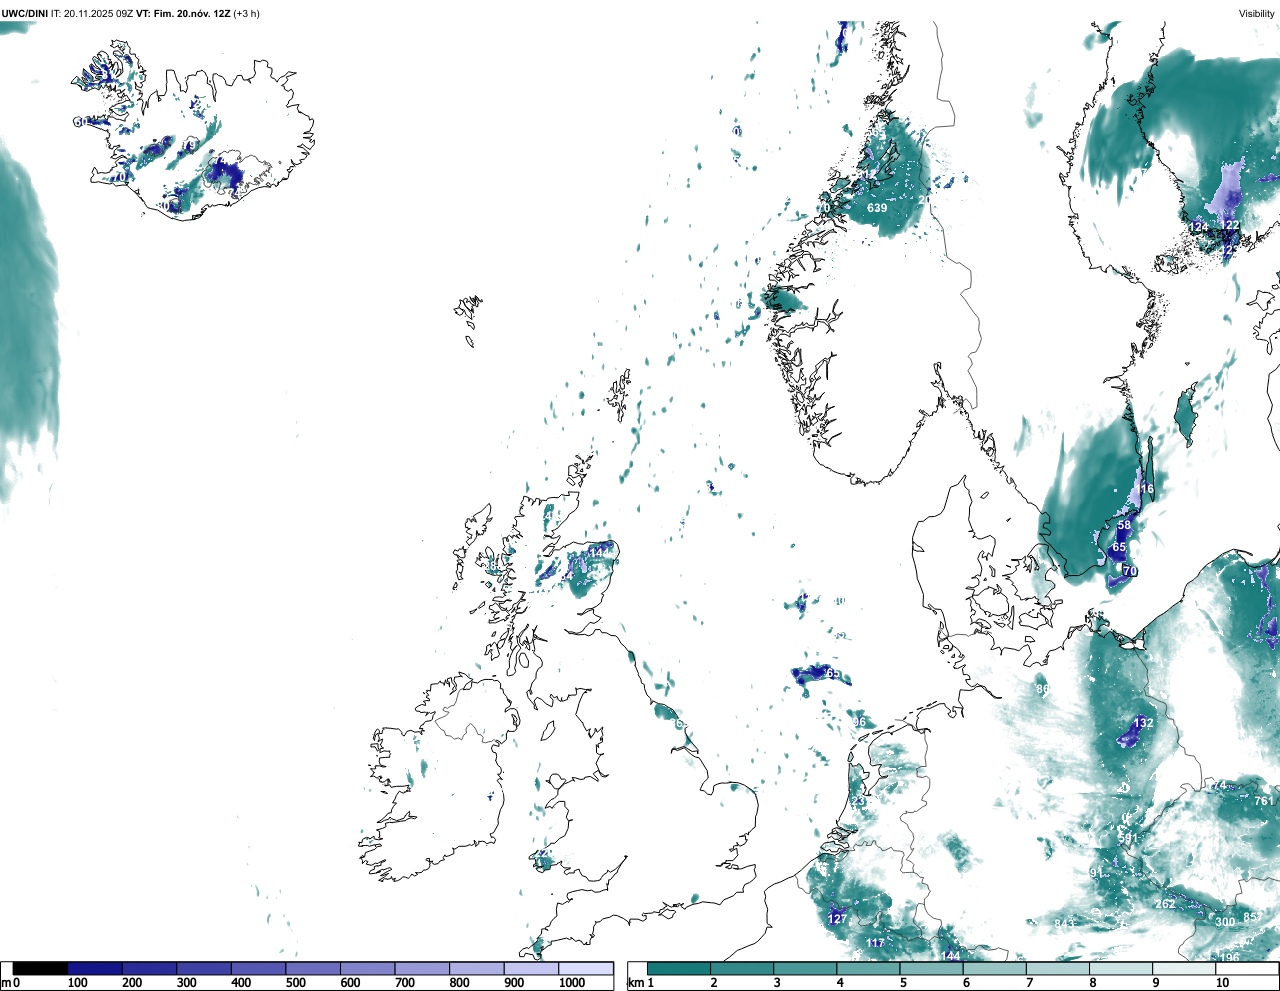
Task: Click the 'km' unit label on legend
Action: click(x=635, y=983)
